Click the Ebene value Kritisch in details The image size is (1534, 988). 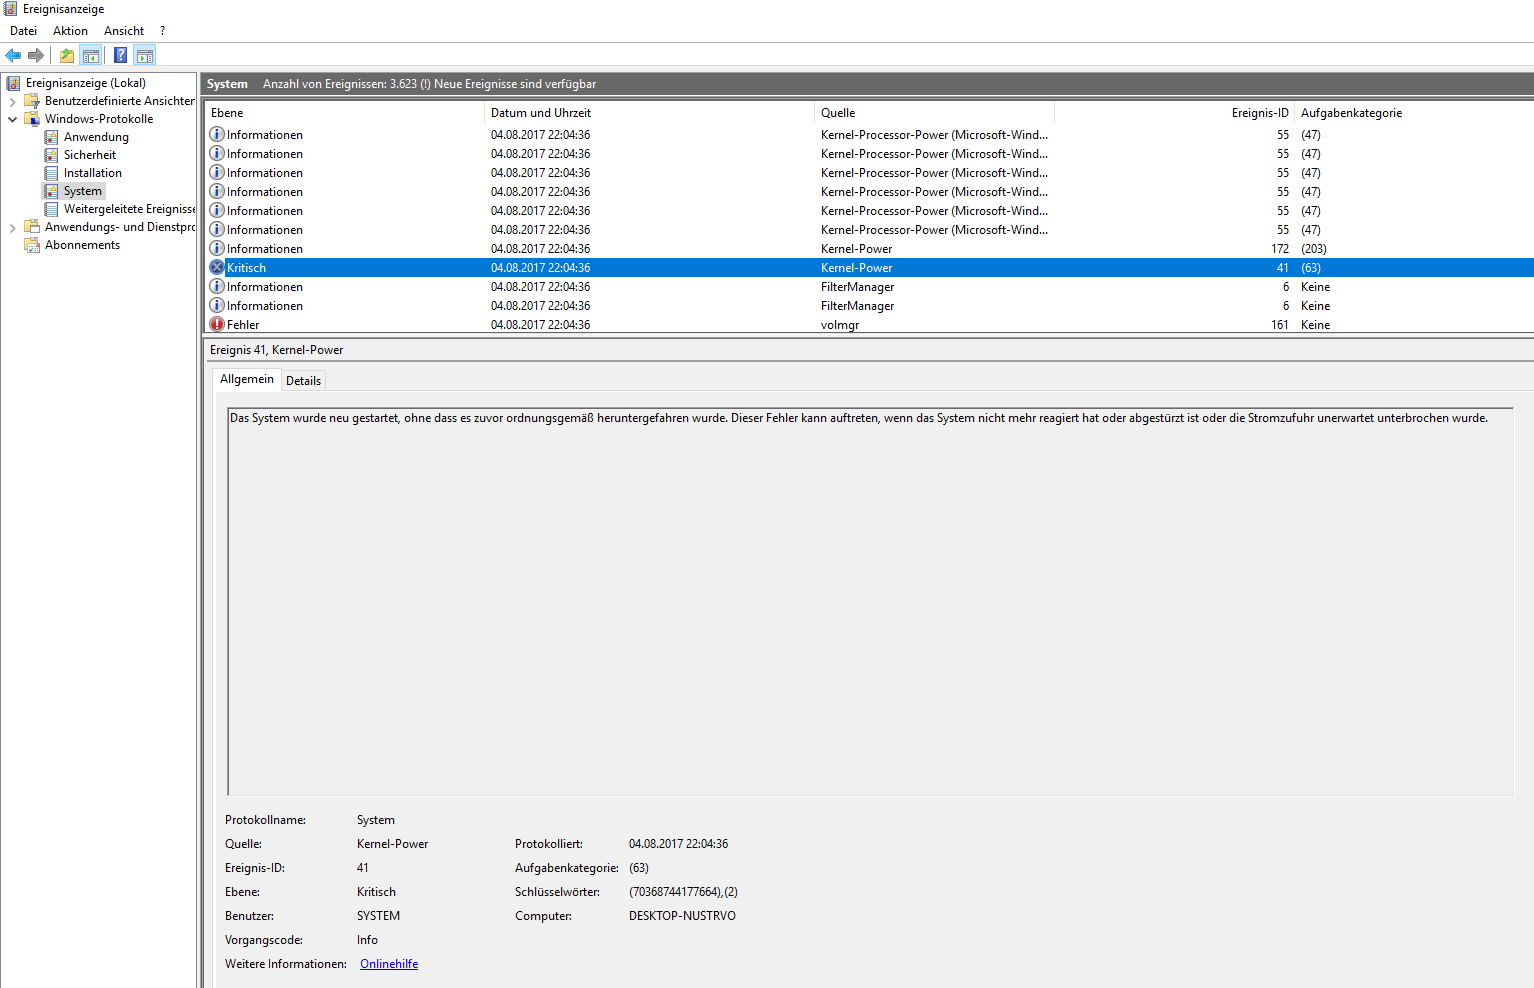(376, 892)
